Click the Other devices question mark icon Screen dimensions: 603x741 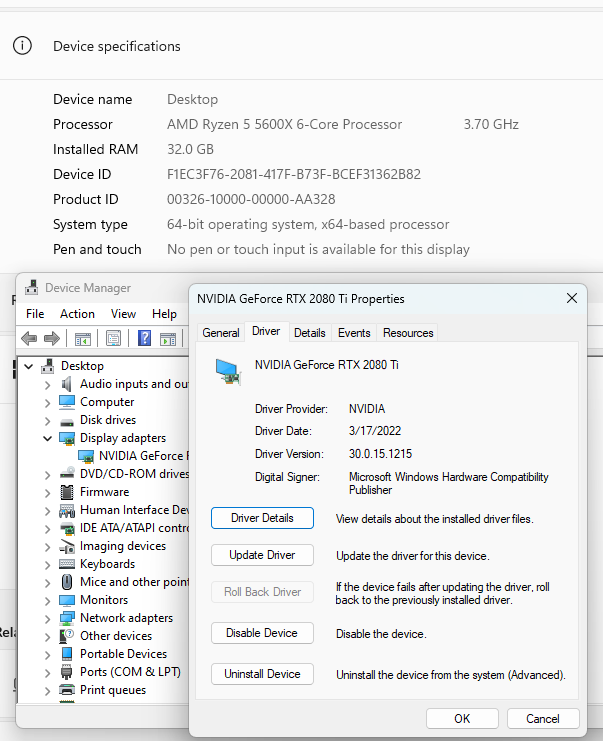67,636
